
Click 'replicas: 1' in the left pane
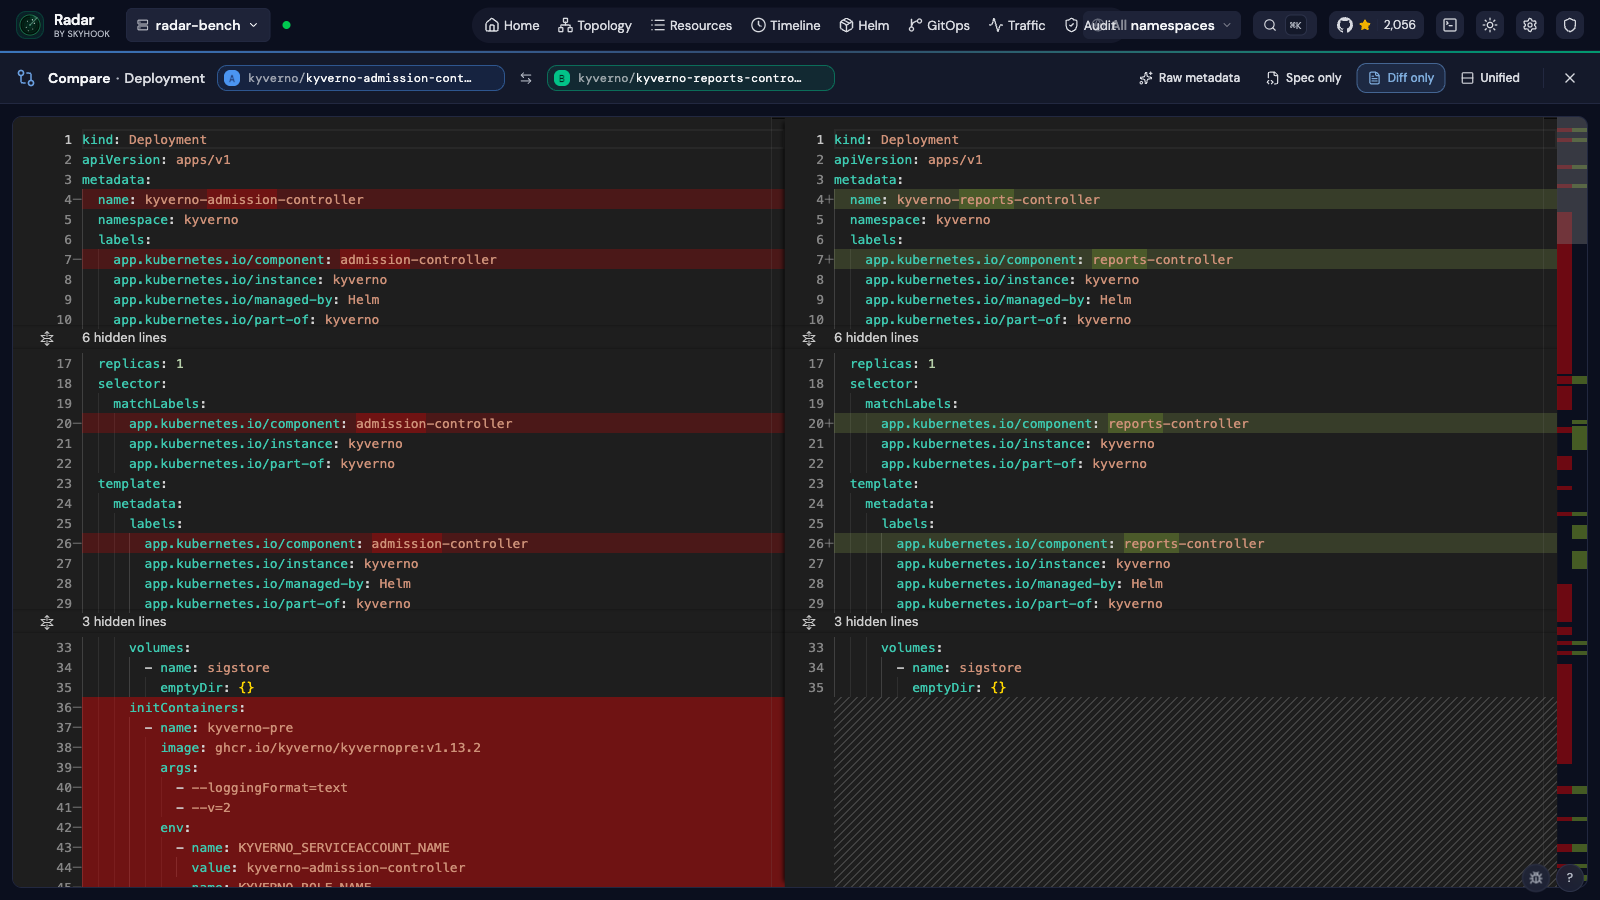coord(141,364)
